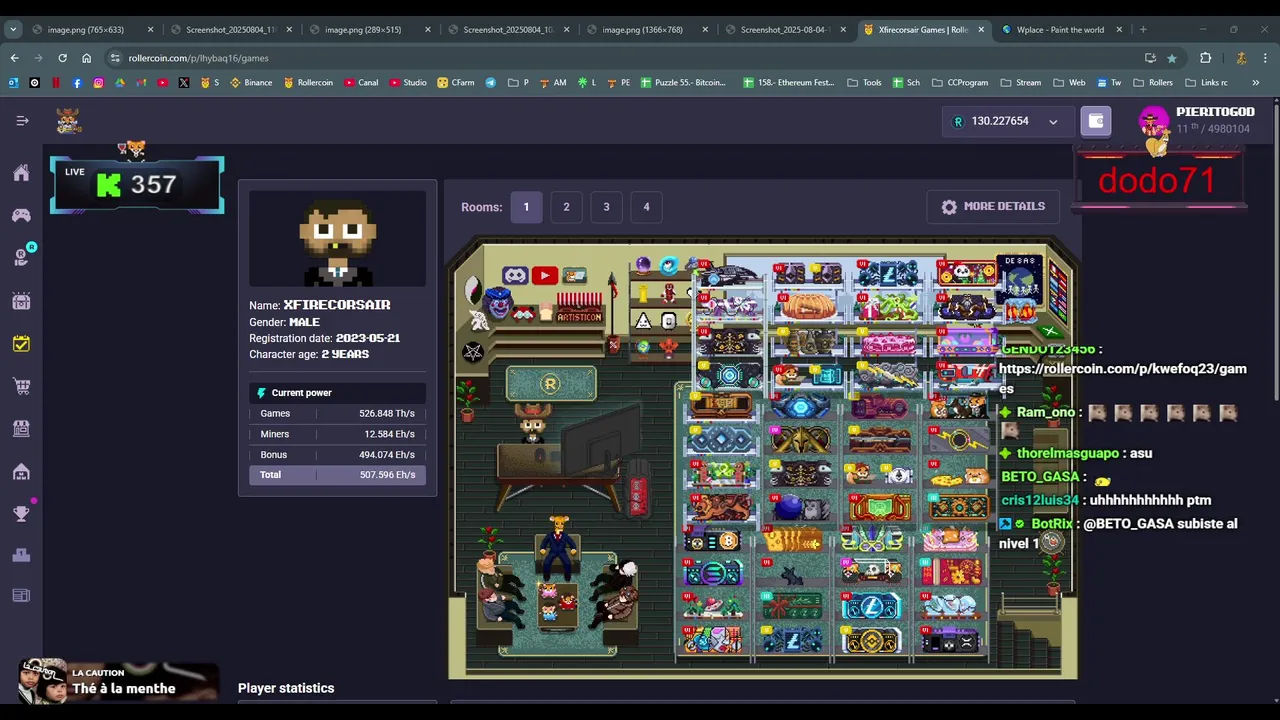
Task: Switch to room 1
Action: tap(526, 207)
